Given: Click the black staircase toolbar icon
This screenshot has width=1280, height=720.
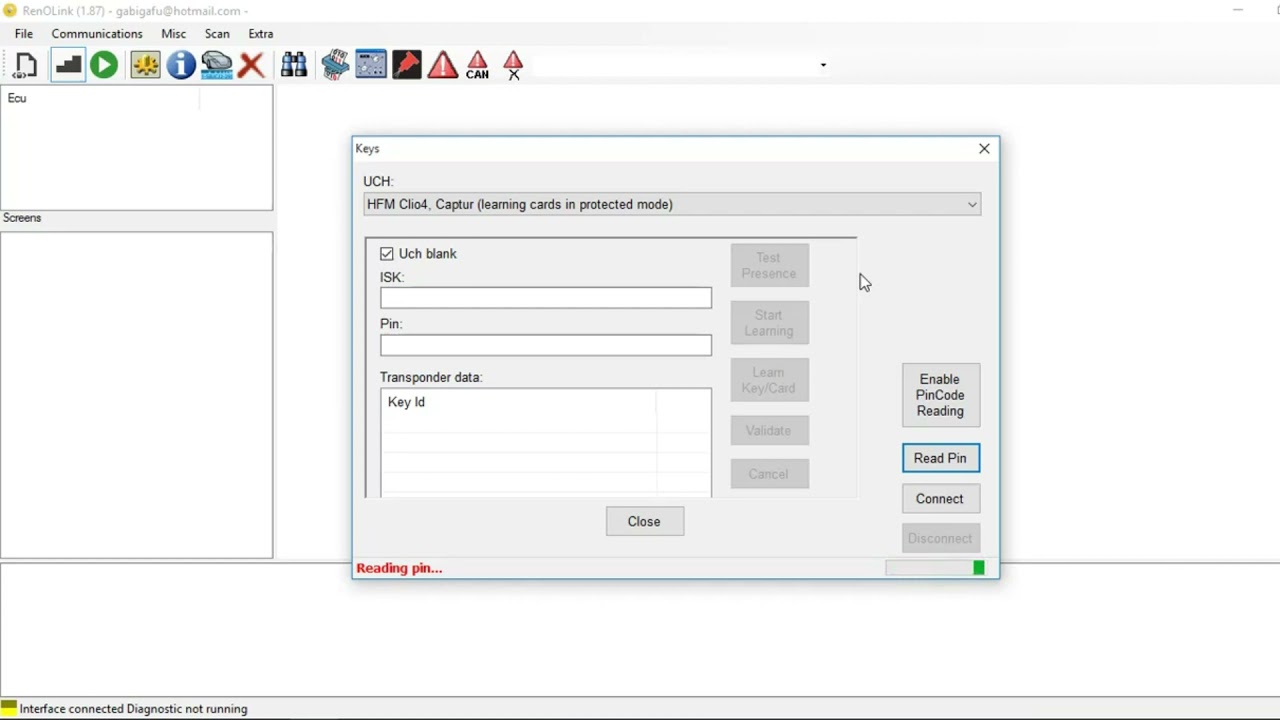Looking at the screenshot, I should 67,66.
